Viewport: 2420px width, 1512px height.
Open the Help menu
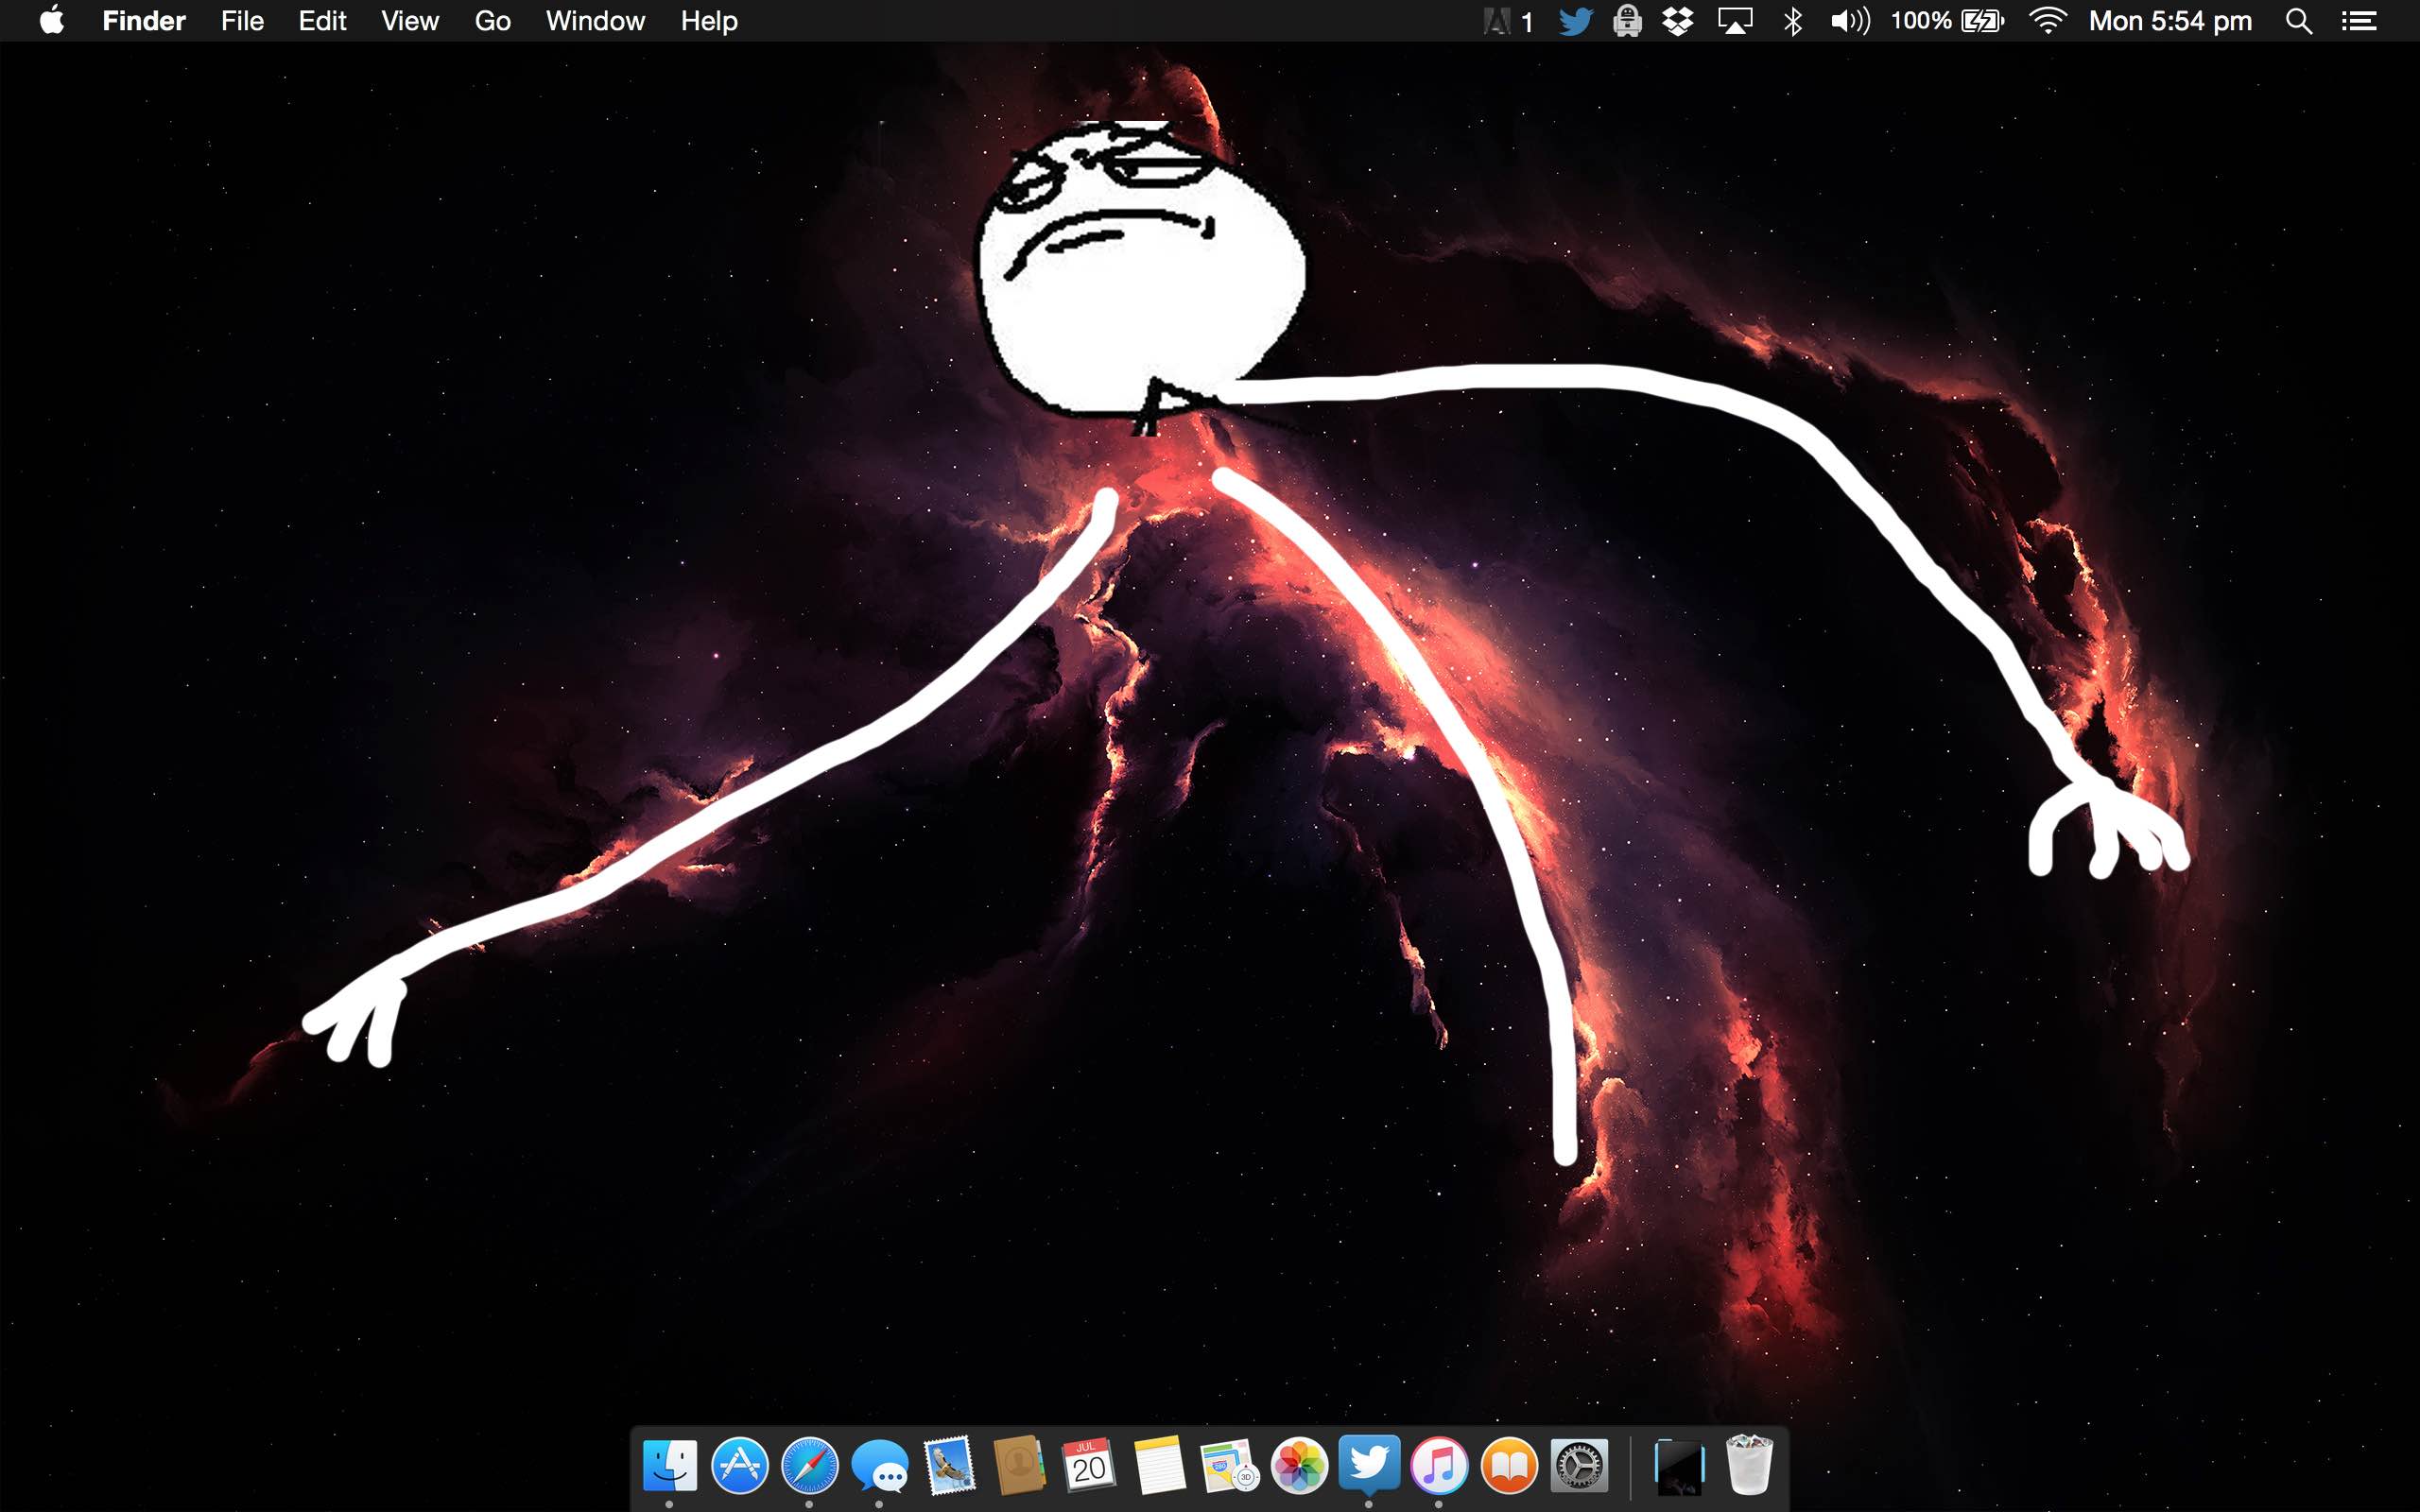[709, 21]
